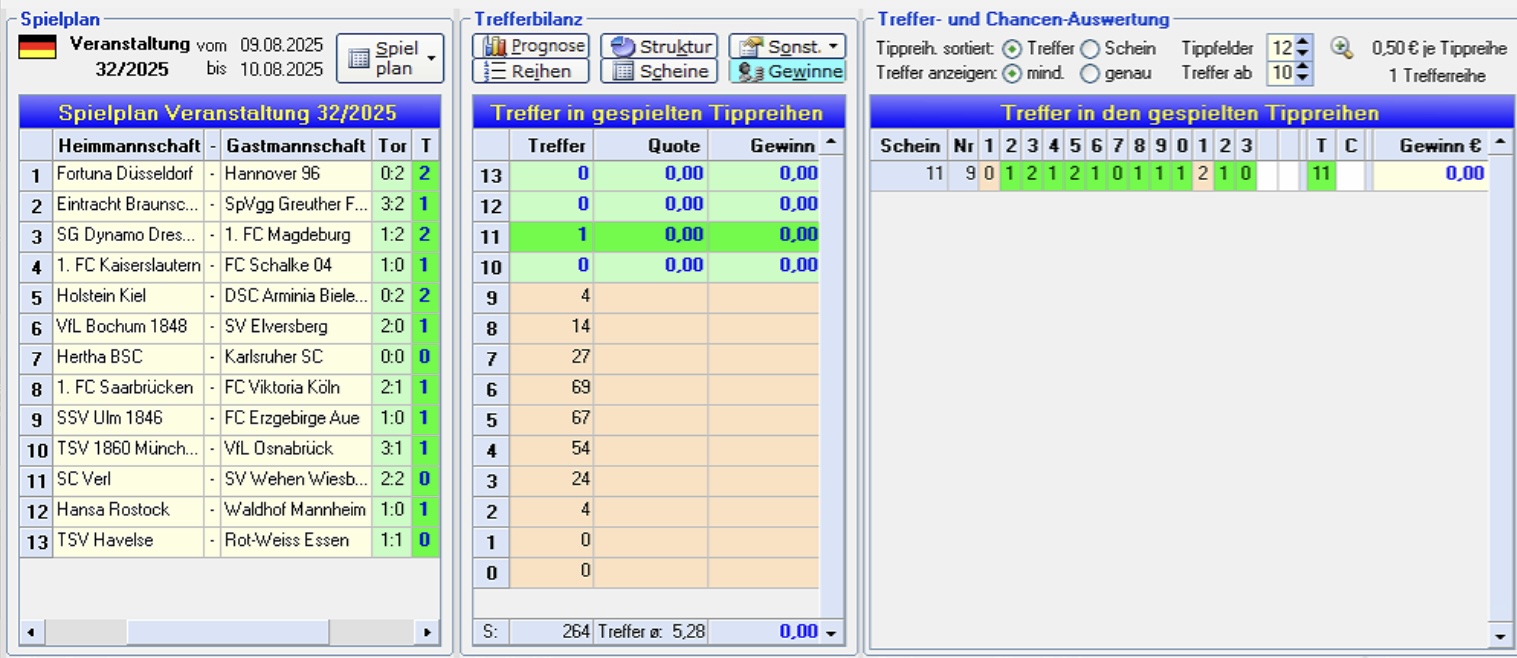Image resolution: width=1517 pixels, height=658 pixels.
Task: Click the Treffer count 54 cell
Action: tap(552, 449)
